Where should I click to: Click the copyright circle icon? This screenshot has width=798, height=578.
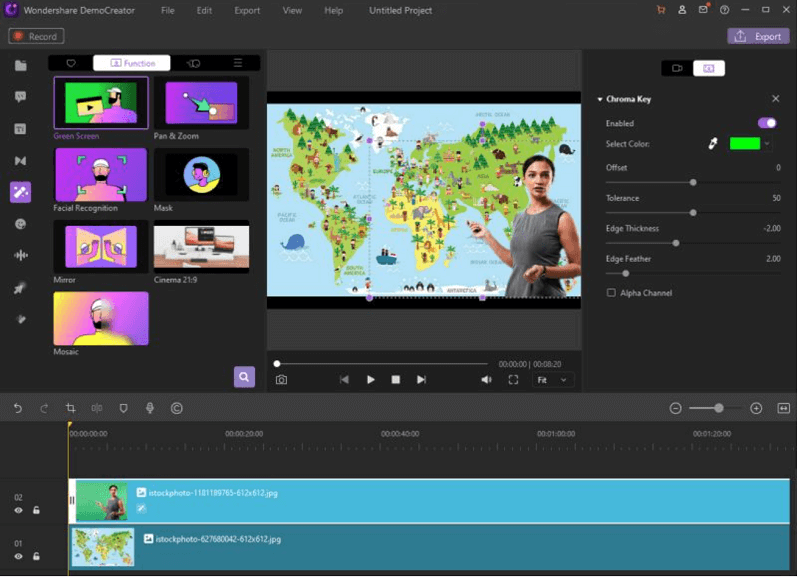(x=177, y=408)
